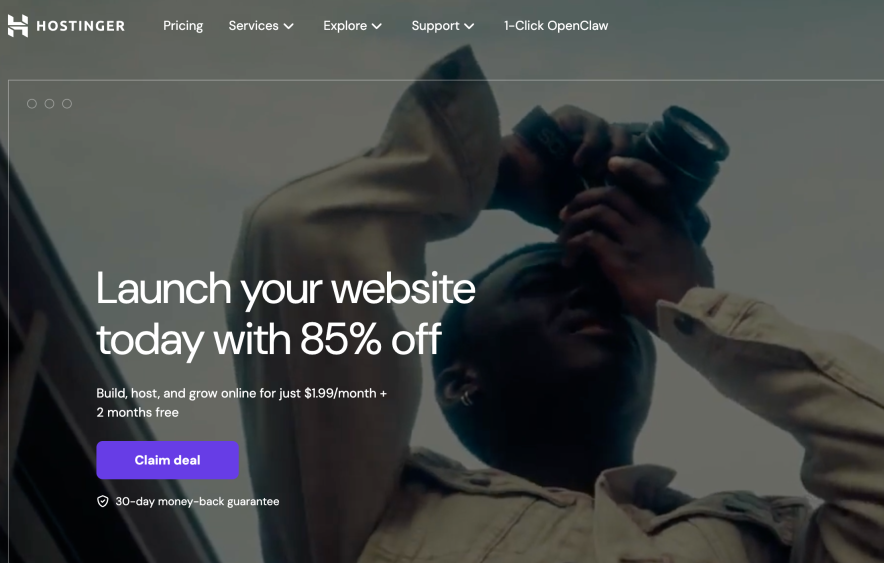
Task: Click the Launch your website headline
Action: tap(286, 313)
